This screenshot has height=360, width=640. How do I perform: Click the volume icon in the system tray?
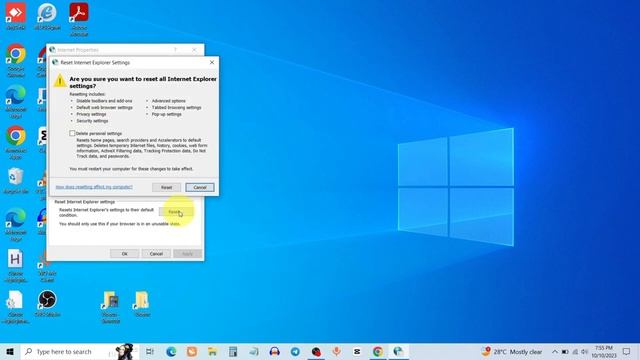[584, 351]
